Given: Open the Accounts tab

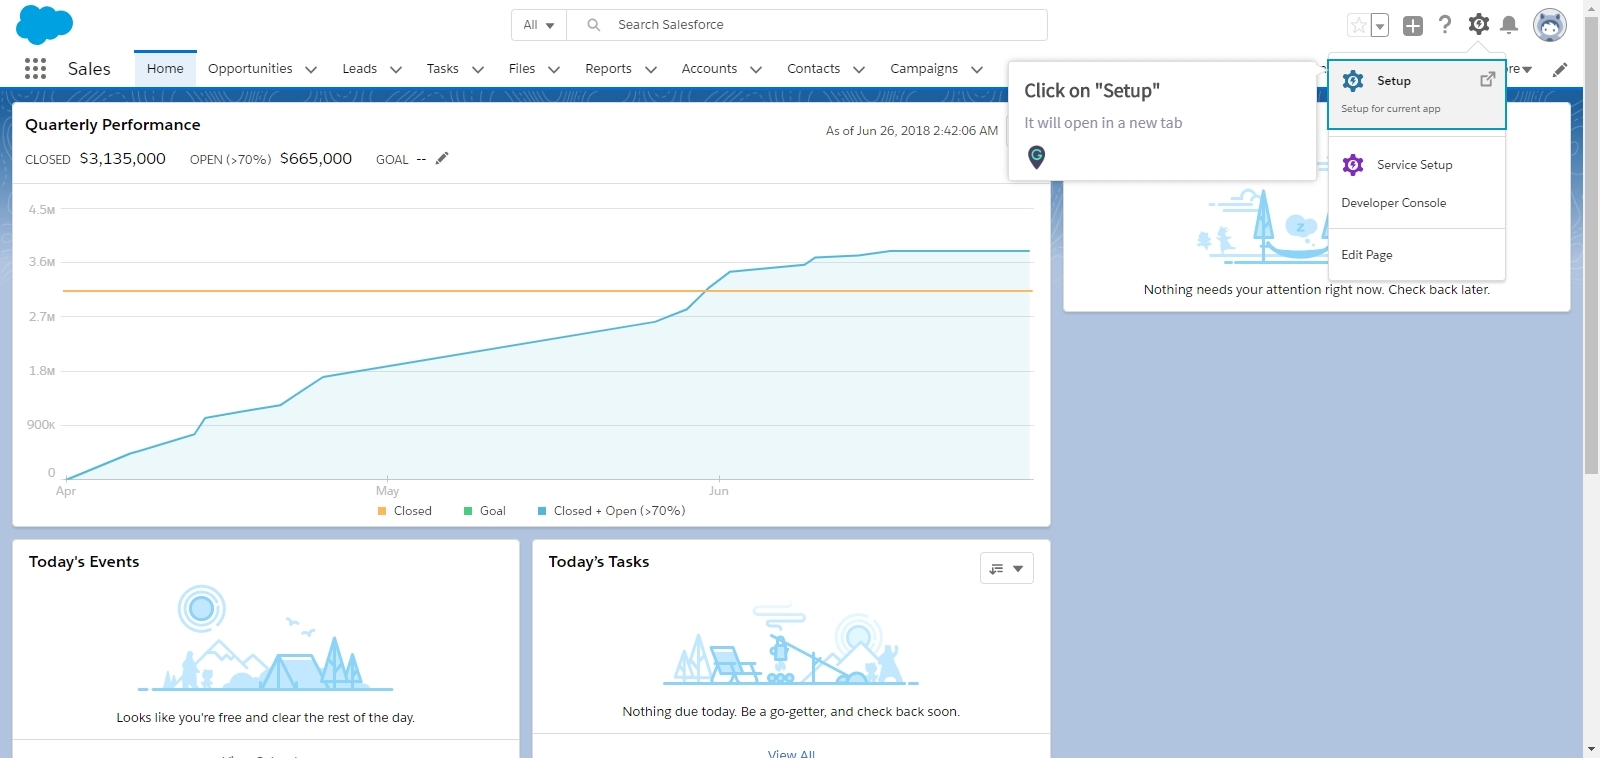Looking at the screenshot, I should click(709, 69).
